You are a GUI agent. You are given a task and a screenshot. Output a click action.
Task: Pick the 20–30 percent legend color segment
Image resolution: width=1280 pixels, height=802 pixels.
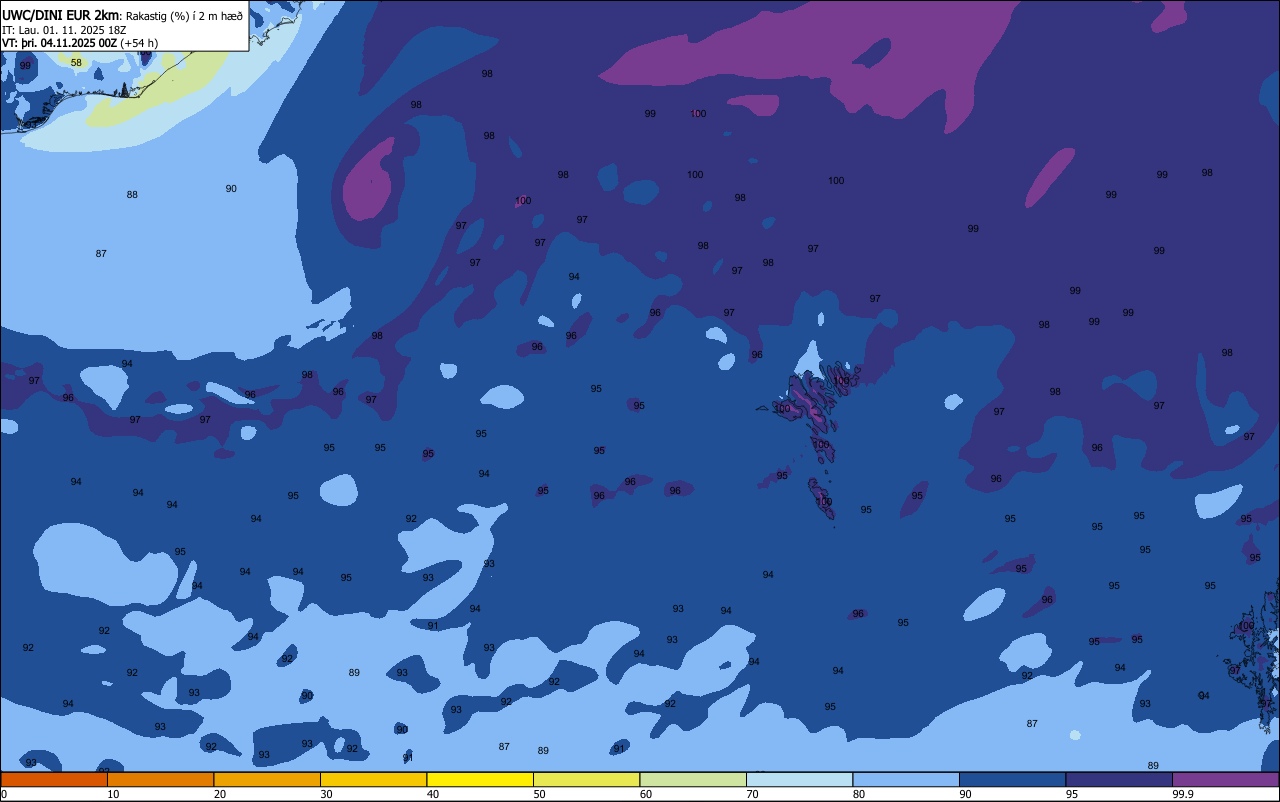click(x=267, y=779)
